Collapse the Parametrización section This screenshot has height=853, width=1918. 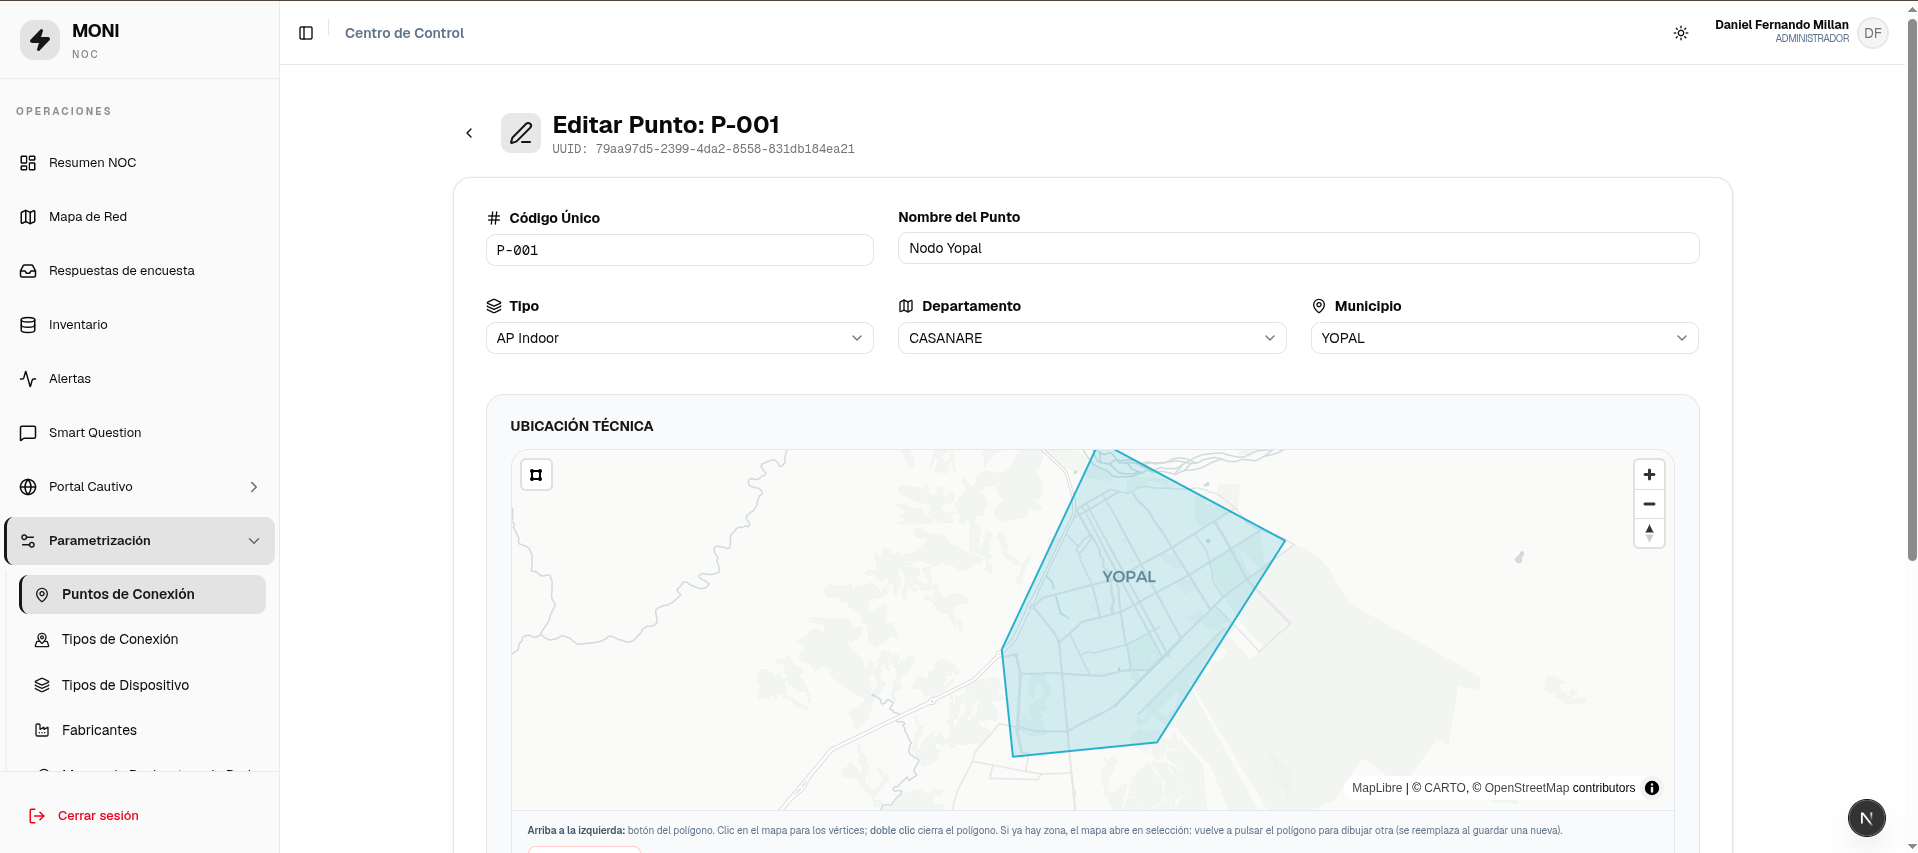coord(139,541)
